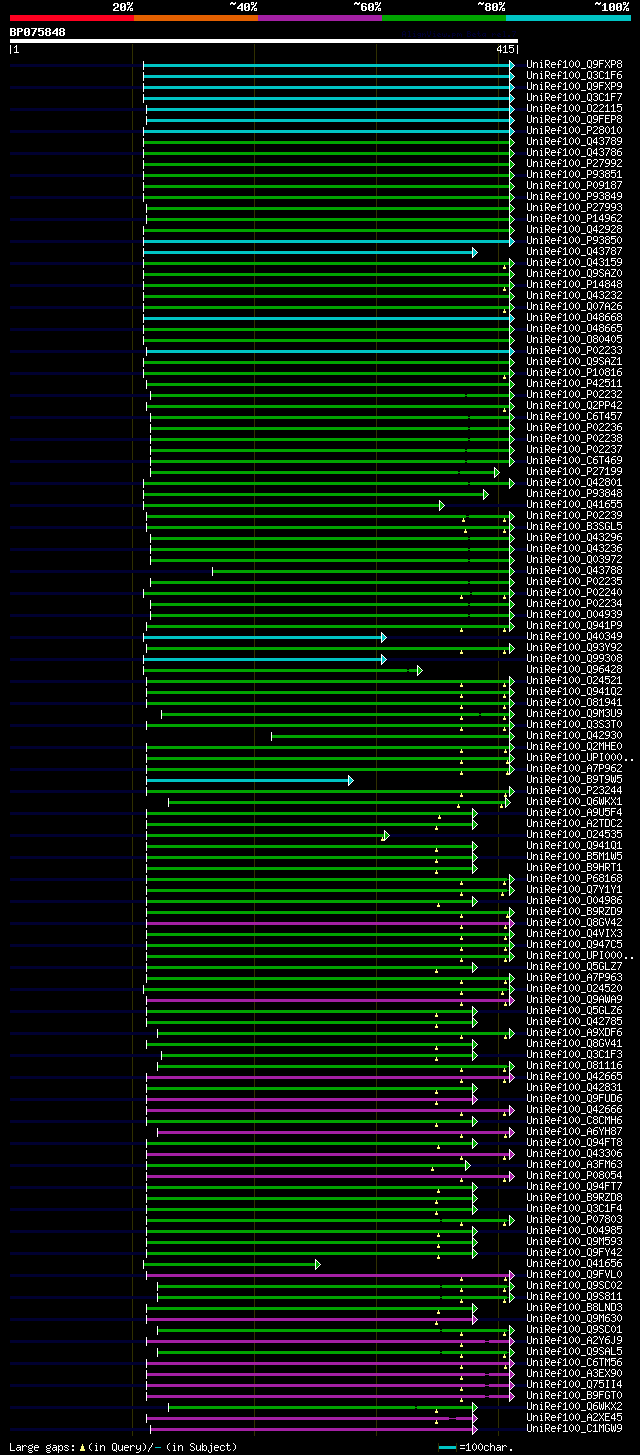Screen dimensions: 640x1455
Task: Click the green alignment bar of UniRef100_Q43789
Action: pyautogui.click(x=329, y=142)
